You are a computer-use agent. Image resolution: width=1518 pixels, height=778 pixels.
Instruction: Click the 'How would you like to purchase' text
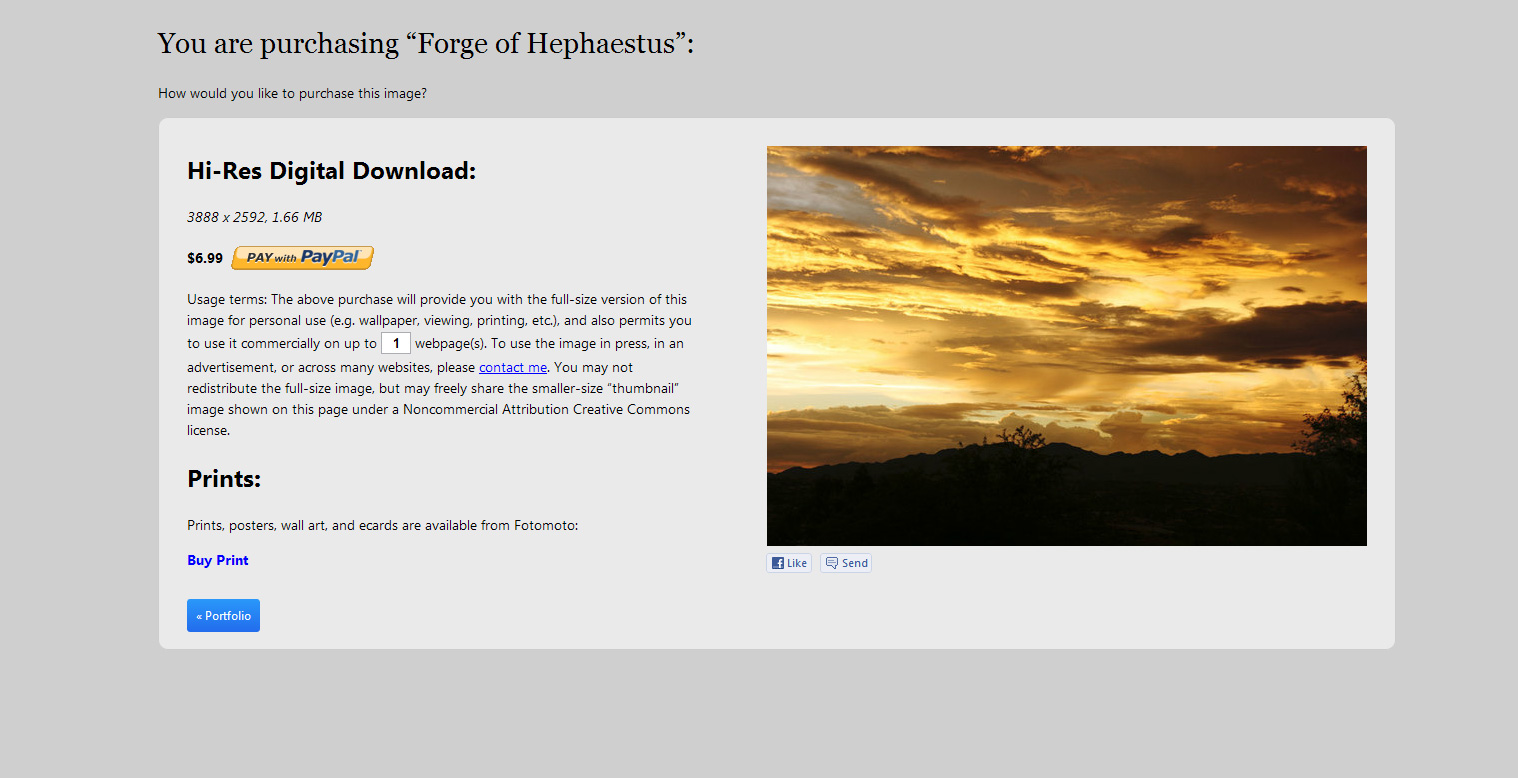293,94
